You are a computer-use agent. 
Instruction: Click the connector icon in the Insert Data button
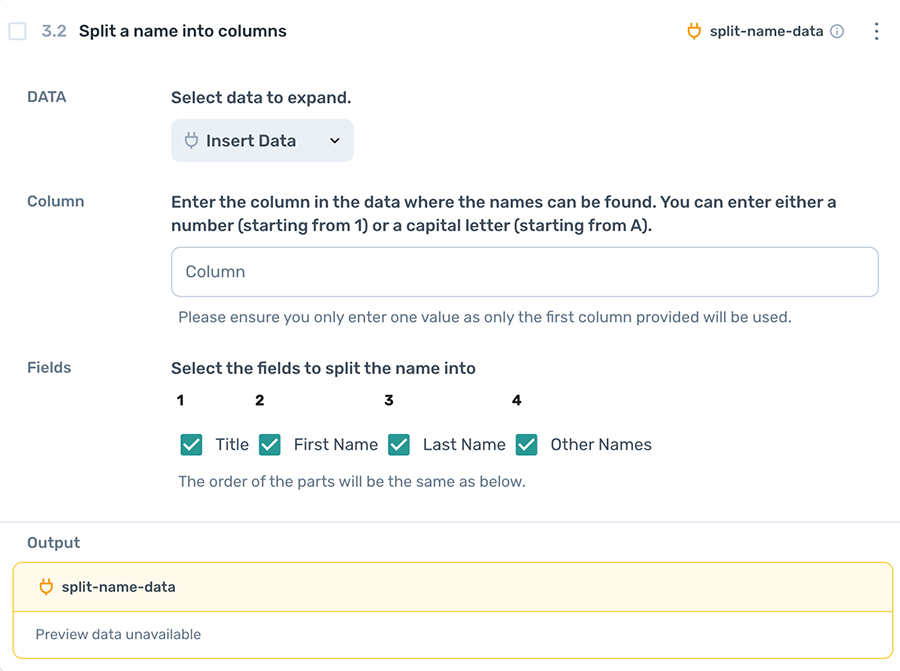(x=190, y=140)
